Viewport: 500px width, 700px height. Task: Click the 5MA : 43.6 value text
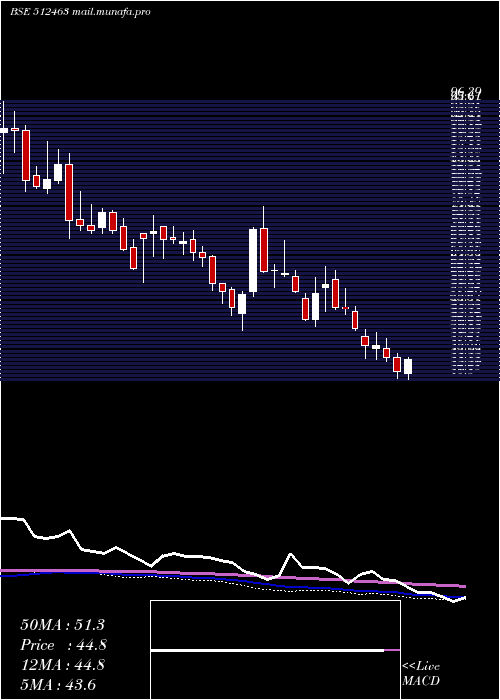(58, 685)
